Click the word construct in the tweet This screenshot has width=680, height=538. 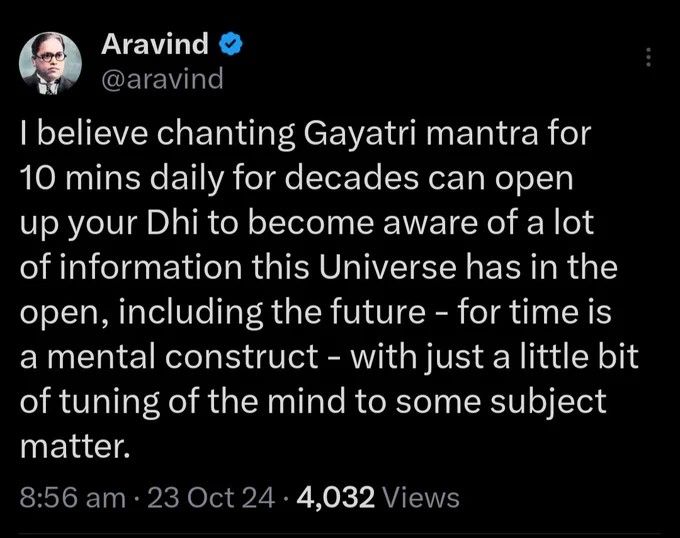point(241,356)
